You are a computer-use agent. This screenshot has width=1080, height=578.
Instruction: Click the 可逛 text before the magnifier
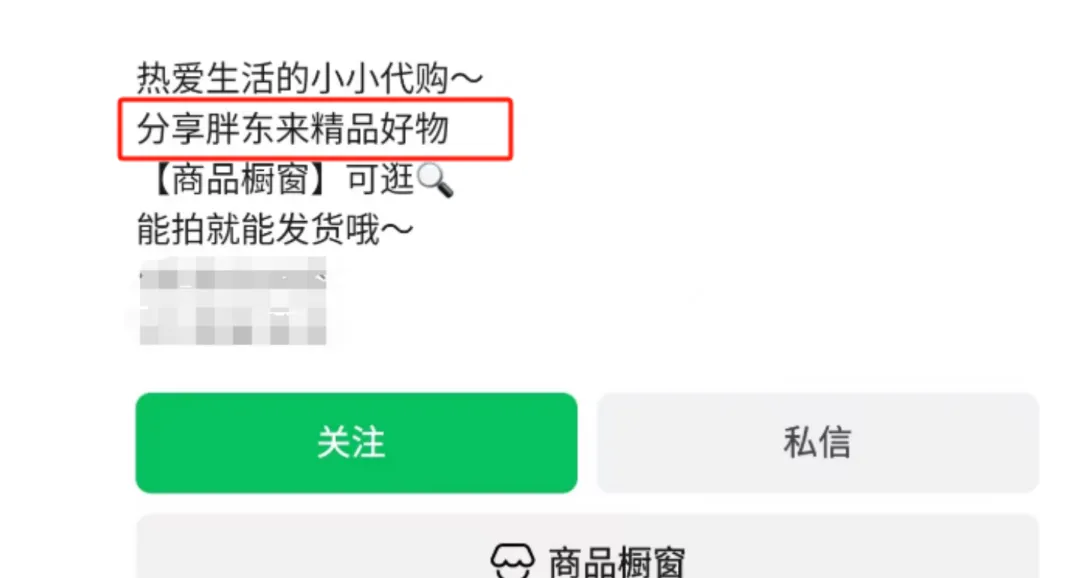pos(380,180)
